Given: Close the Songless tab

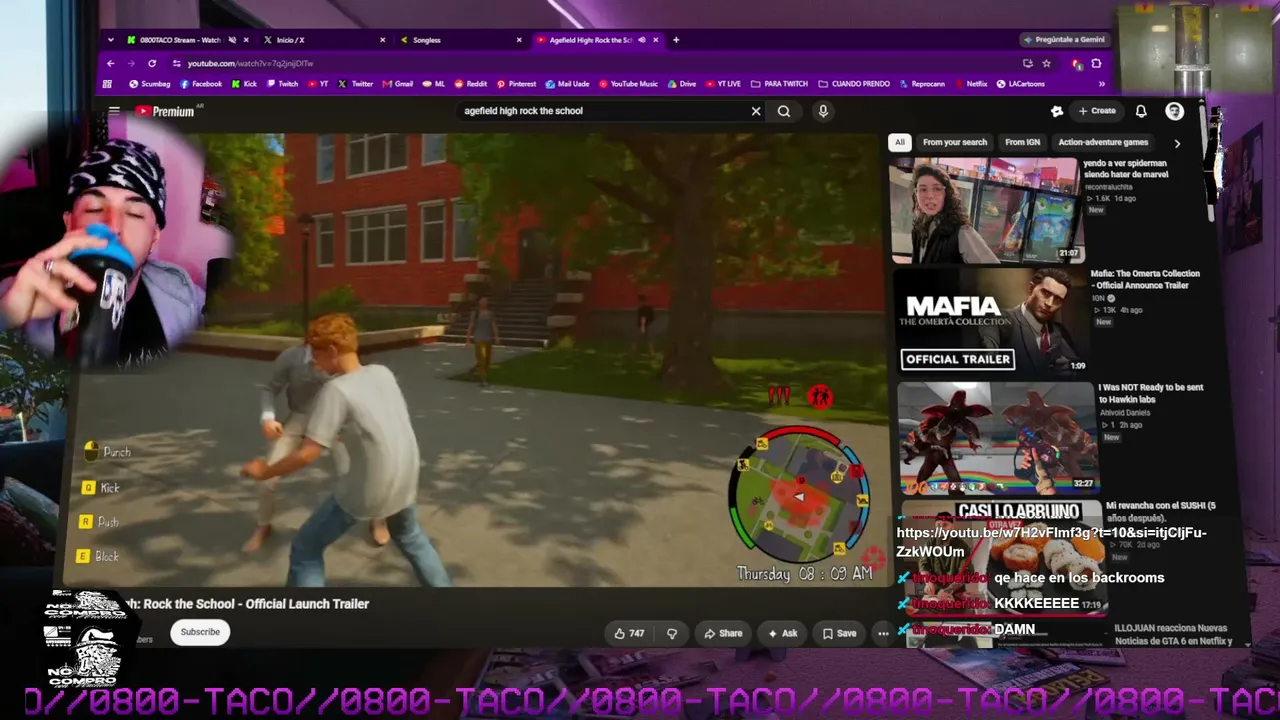Looking at the screenshot, I should pos(519,40).
